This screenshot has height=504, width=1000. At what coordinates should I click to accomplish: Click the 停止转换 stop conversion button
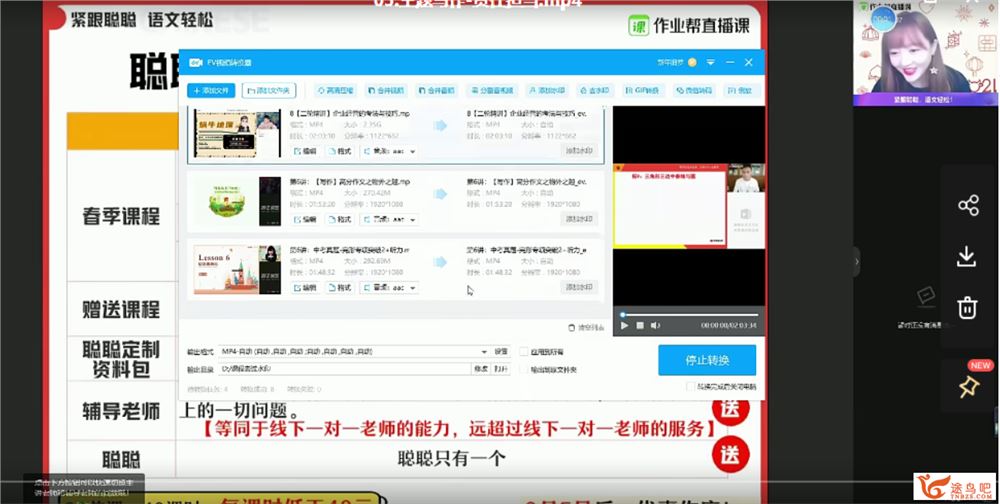click(707, 360)
